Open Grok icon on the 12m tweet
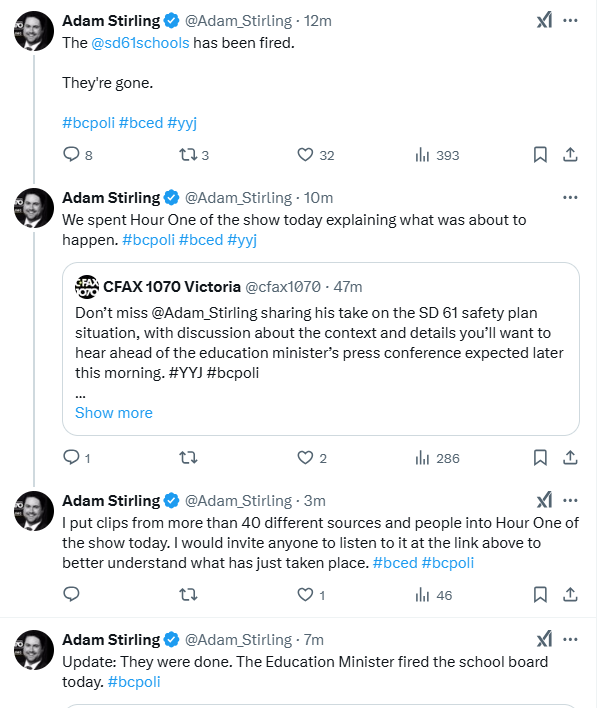 [x=544, y=20]
